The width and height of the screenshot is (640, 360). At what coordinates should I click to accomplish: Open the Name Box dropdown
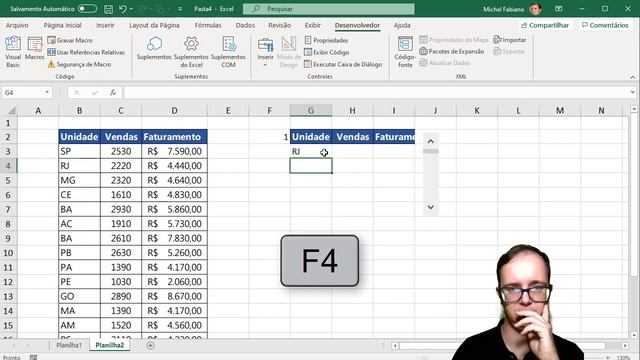47,93
